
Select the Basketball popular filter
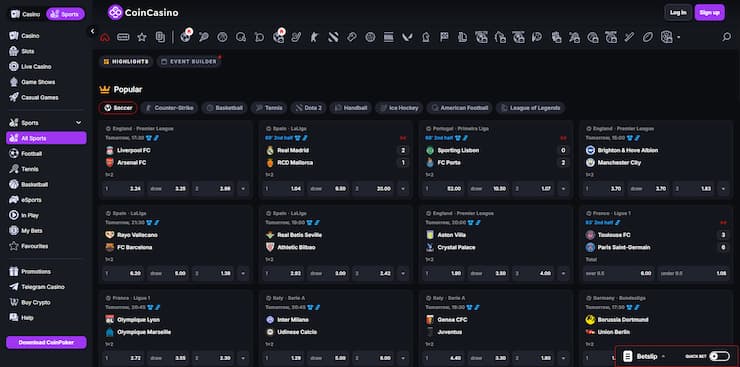click(x=224, y=108)
